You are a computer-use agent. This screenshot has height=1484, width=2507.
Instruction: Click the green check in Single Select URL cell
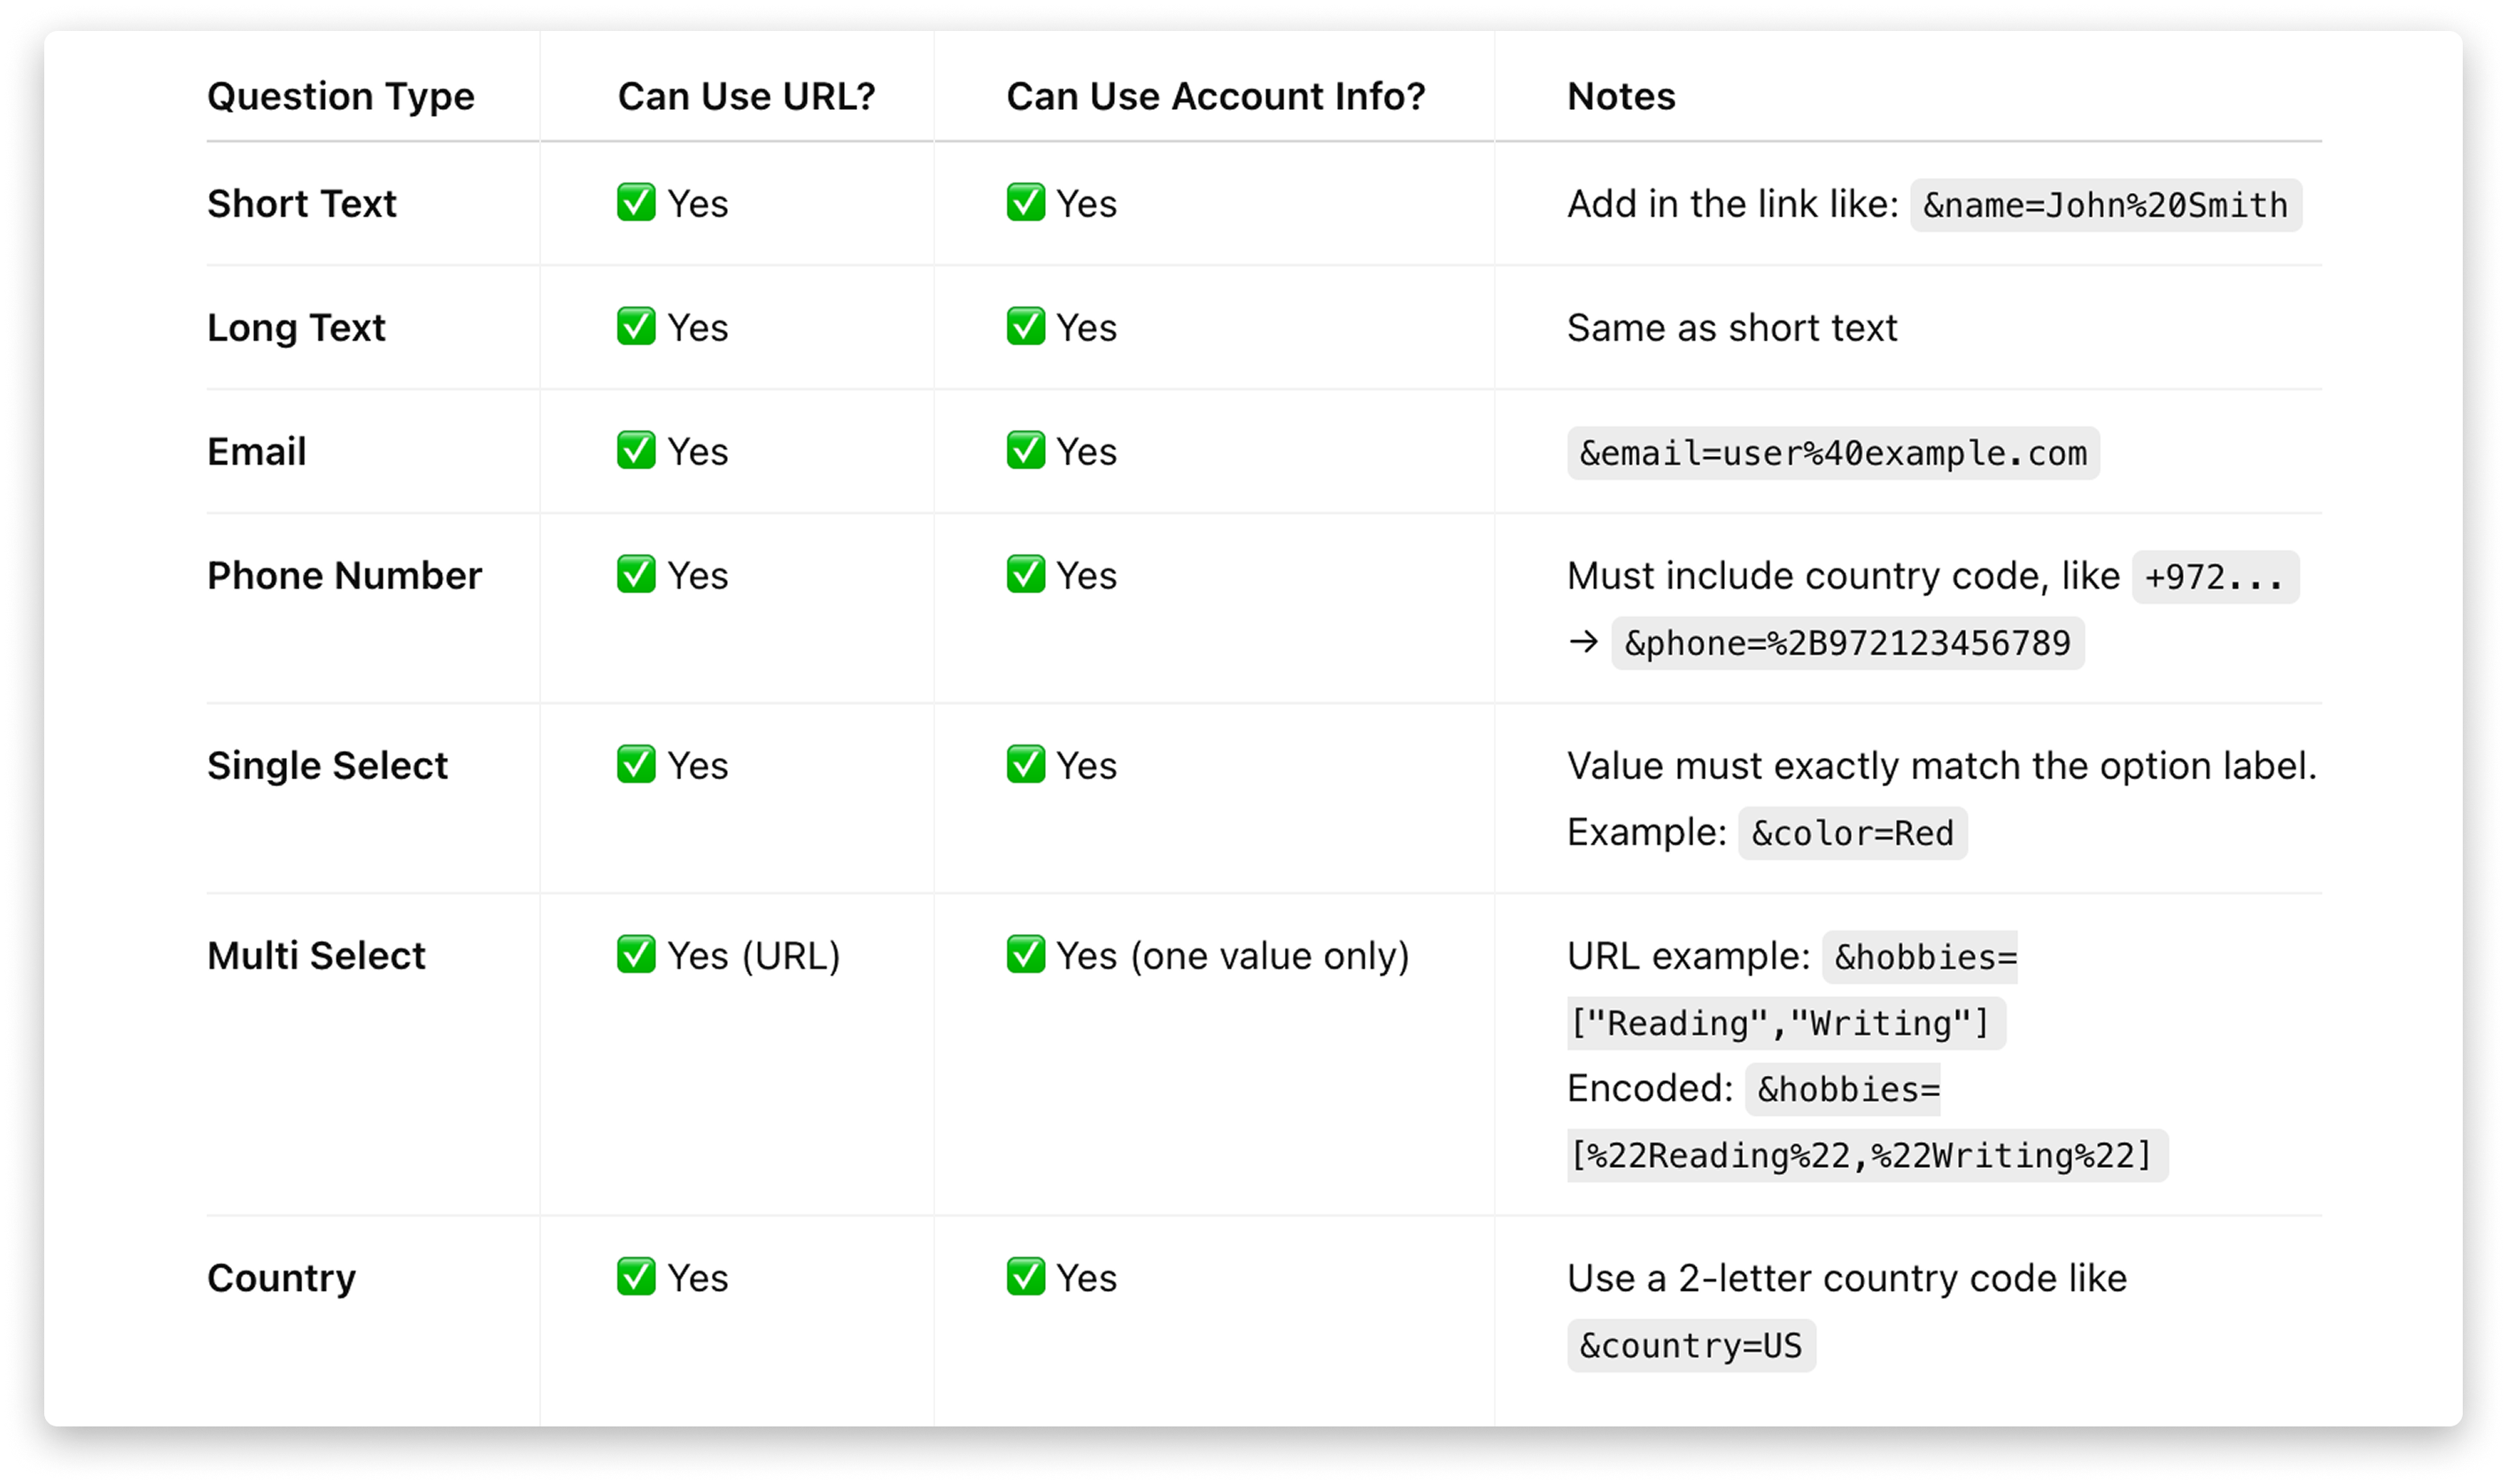636,764
